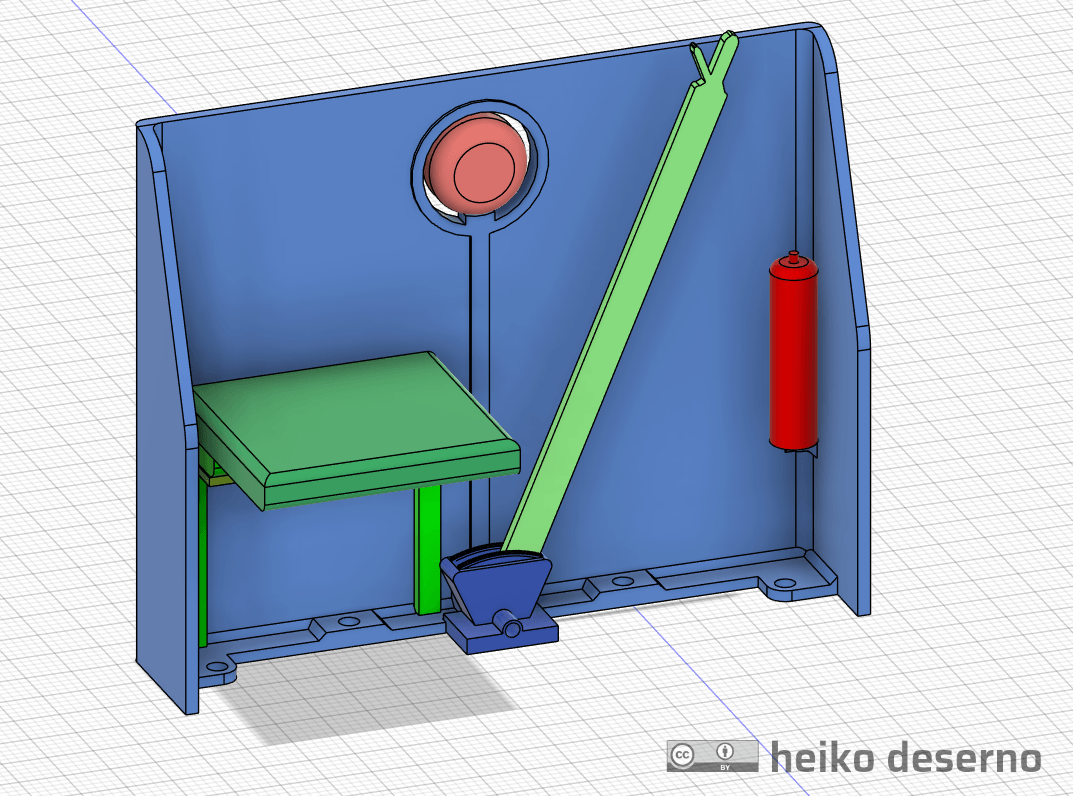Select the mounting hole in bottom-left corner tab
Viewport: 1073px width, 796px height.
click(x=217, y=666)
